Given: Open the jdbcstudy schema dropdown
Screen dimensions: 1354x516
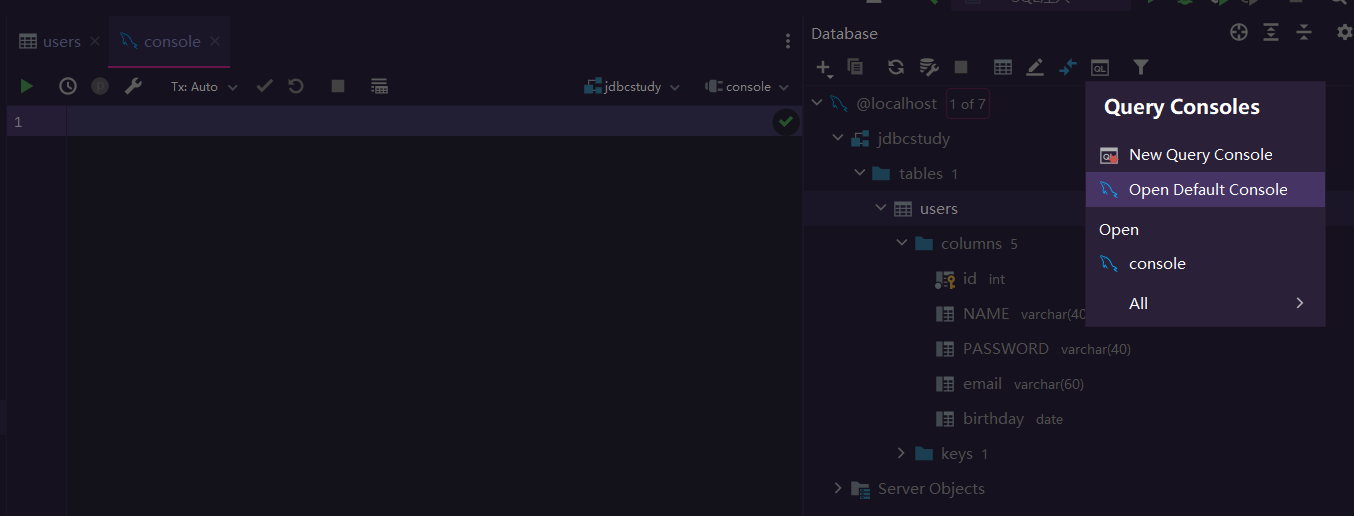Looking at the screenshot, I should click(x=632, y=87).
